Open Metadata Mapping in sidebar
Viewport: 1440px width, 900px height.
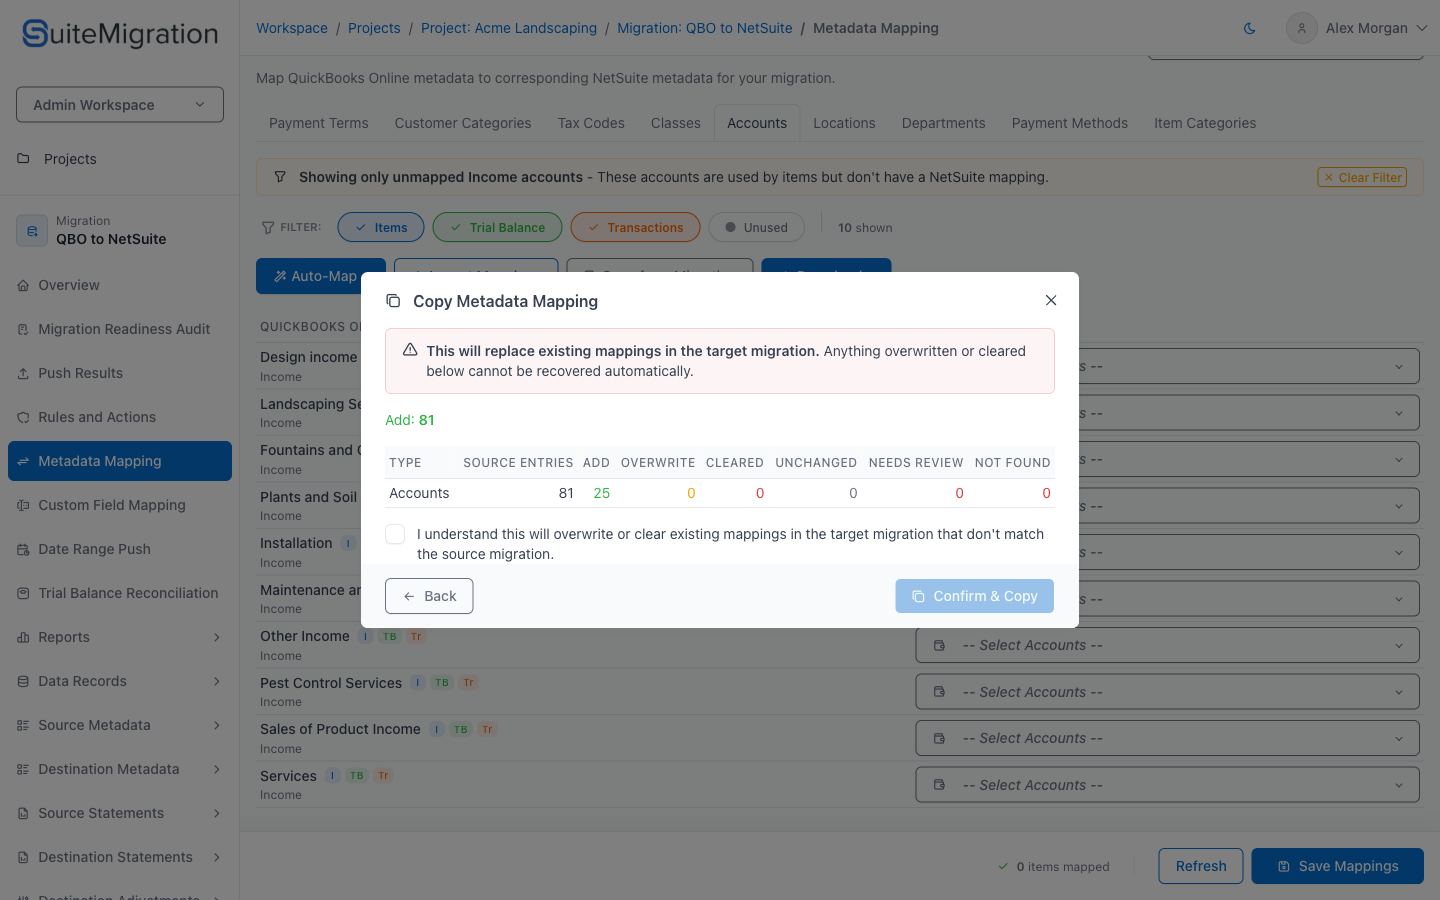coord(120,461)
